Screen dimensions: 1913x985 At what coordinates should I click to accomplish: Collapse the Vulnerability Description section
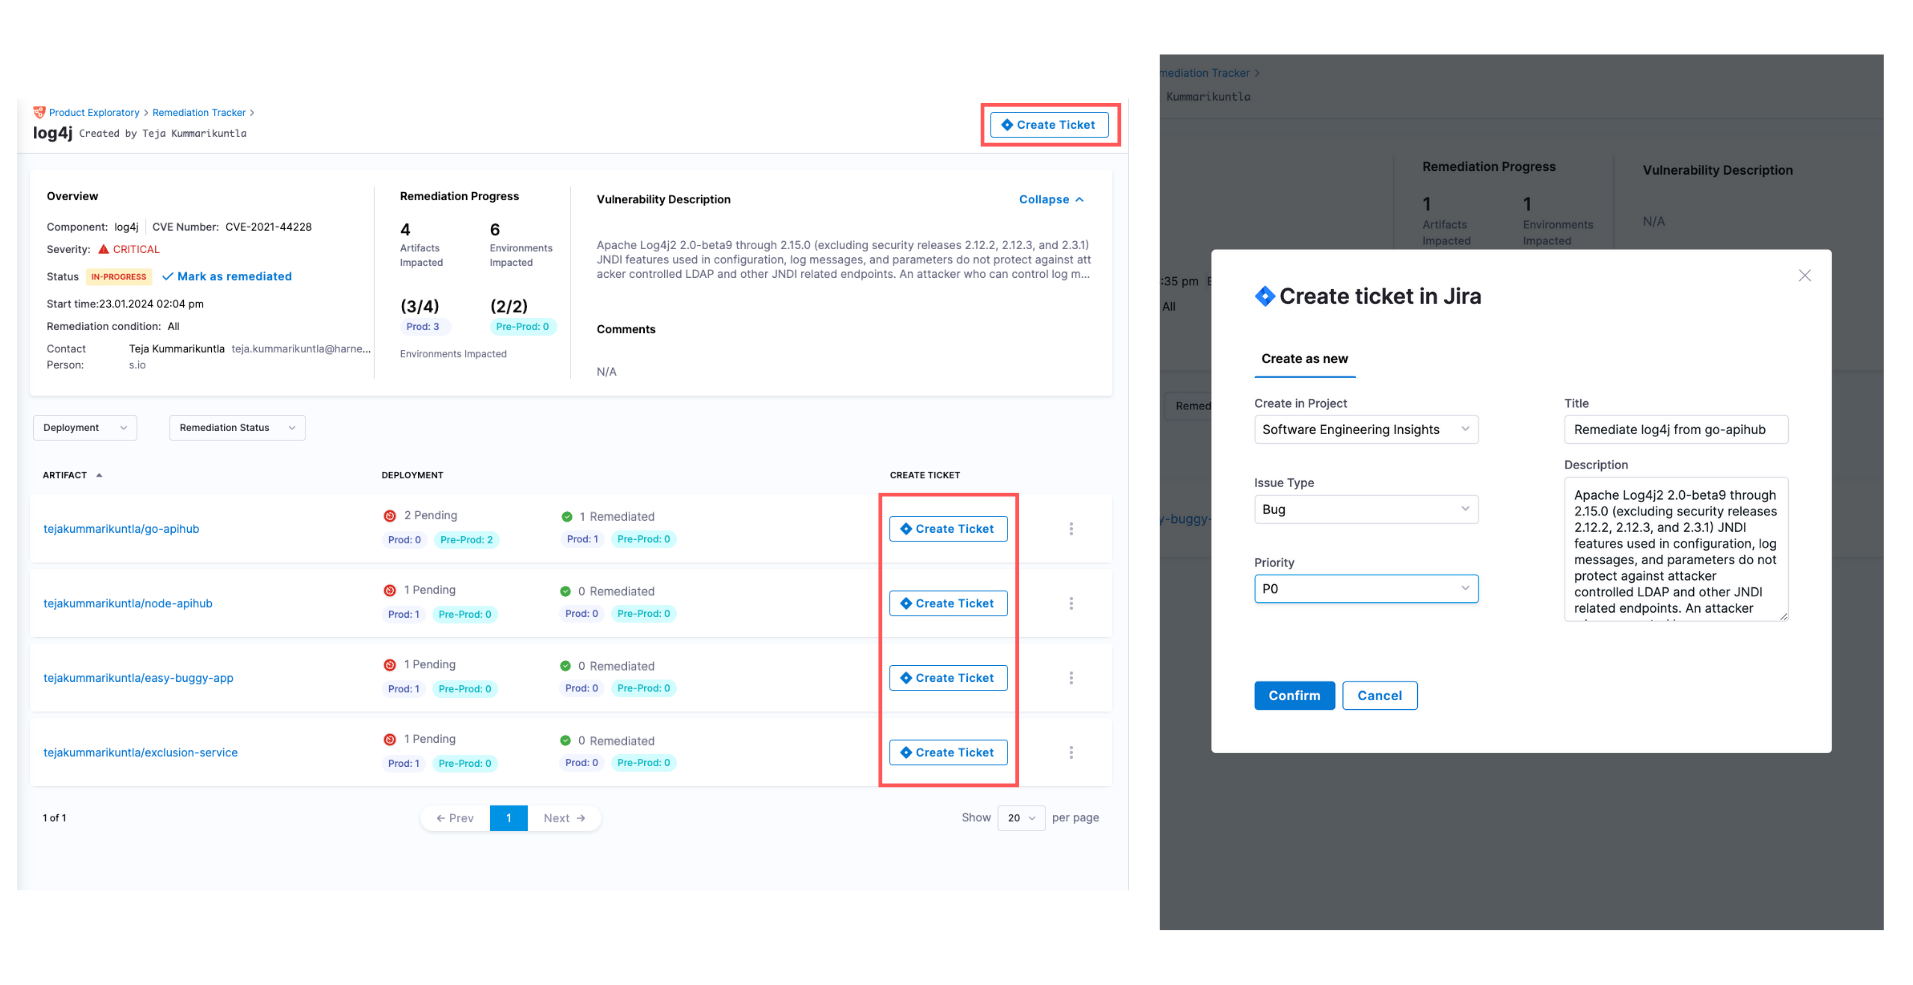(1050, 200)
